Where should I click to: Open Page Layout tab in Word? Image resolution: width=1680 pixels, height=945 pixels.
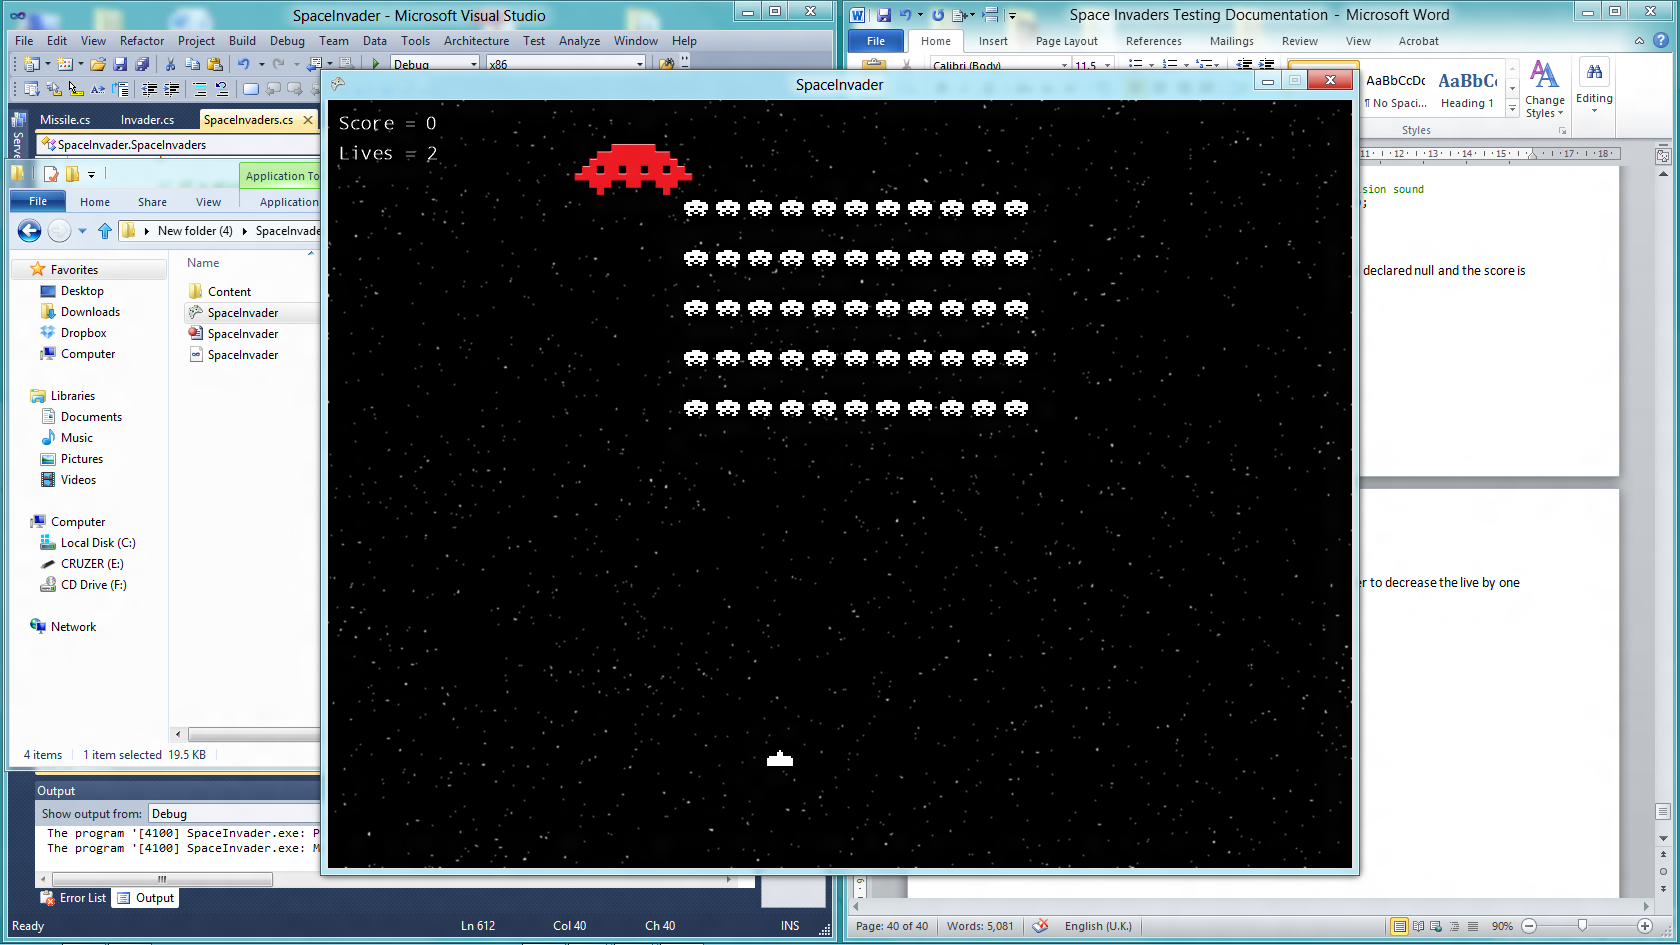click(1066, 41)
